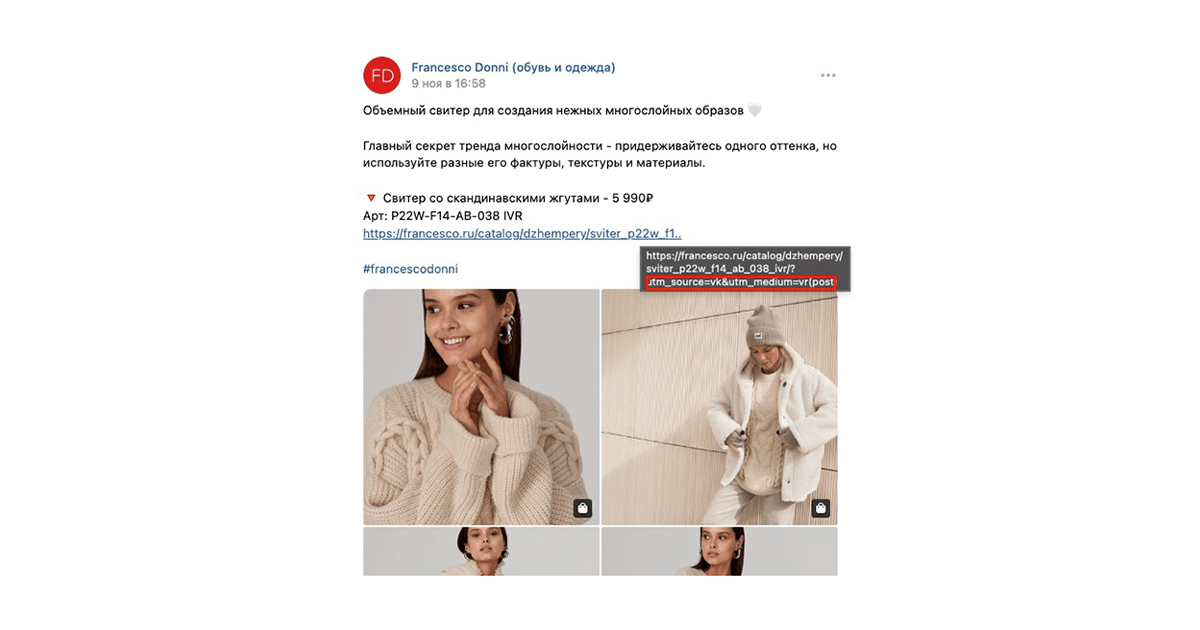This screenshot has width=1200, height=630.
Task: Open the photo of the woman in a beanie and white coat
Action: [x=719, y=407]
